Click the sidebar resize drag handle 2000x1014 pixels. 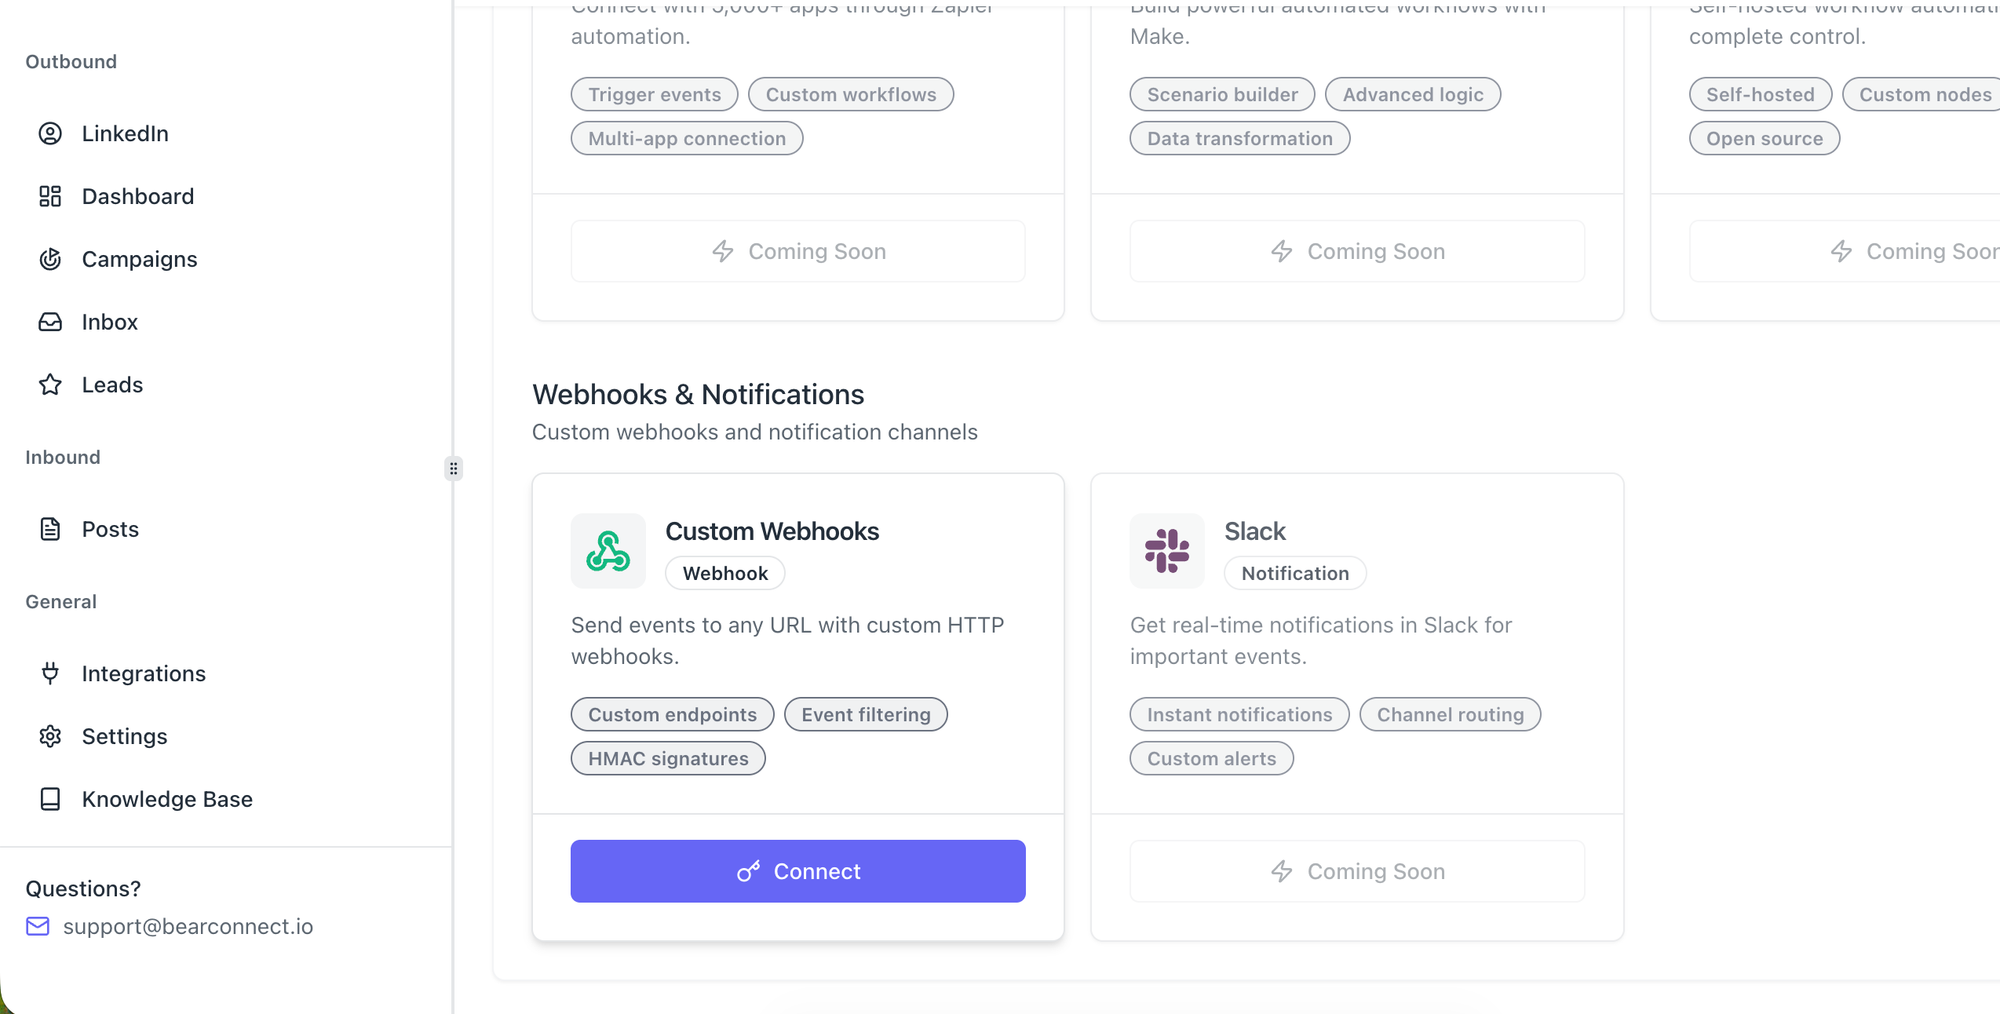454,468
